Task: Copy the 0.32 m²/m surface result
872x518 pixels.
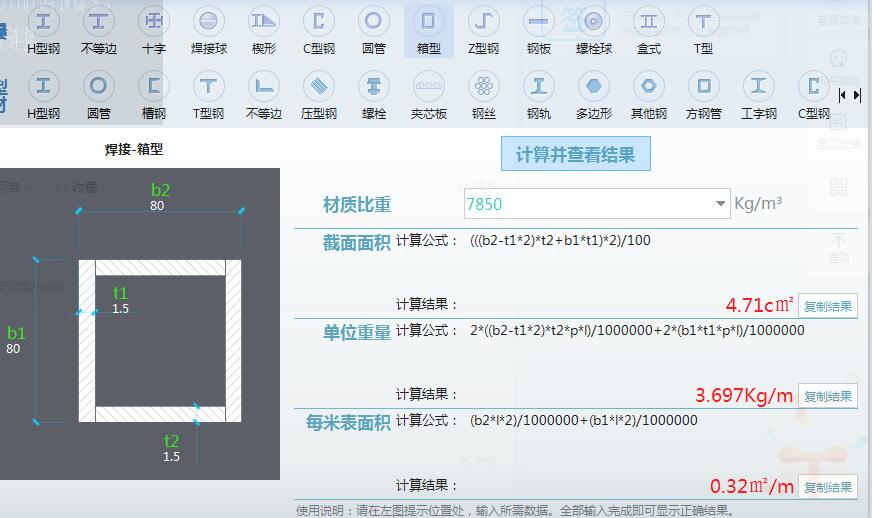Action: click(828, 487)
